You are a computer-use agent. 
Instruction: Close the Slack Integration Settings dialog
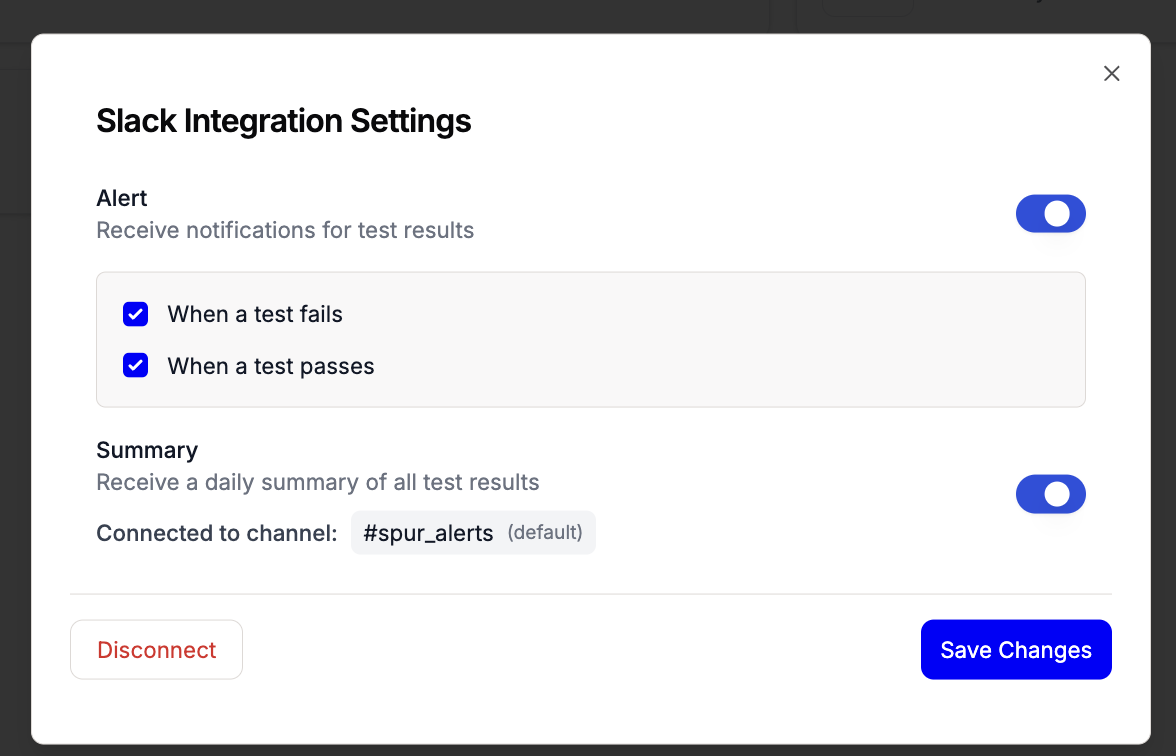click(1111, 74)
